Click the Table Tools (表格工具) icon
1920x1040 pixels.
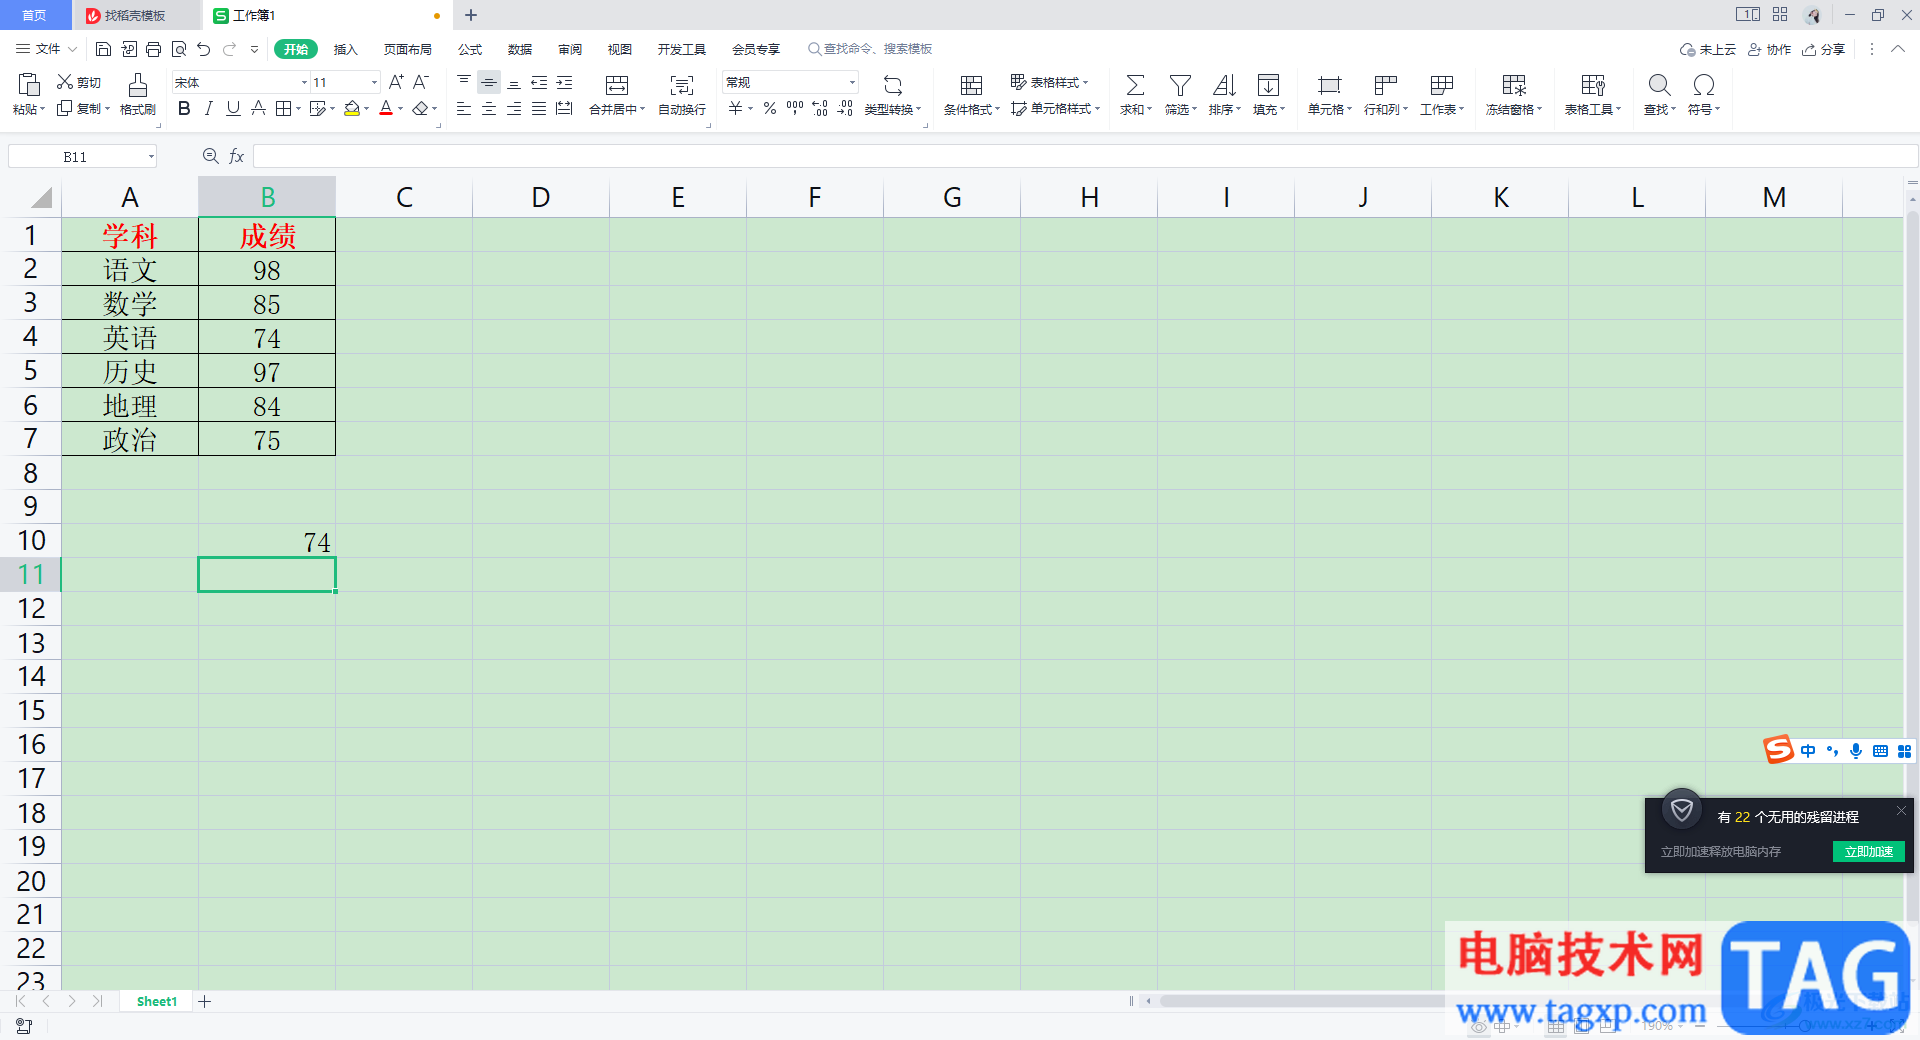tap(1593, 84)
